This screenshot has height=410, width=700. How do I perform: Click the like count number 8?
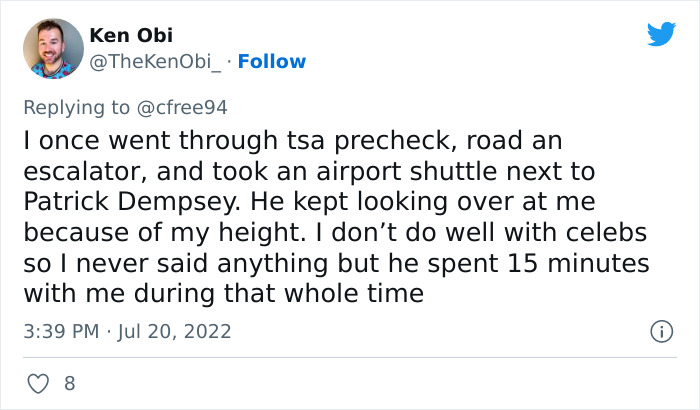69,383
